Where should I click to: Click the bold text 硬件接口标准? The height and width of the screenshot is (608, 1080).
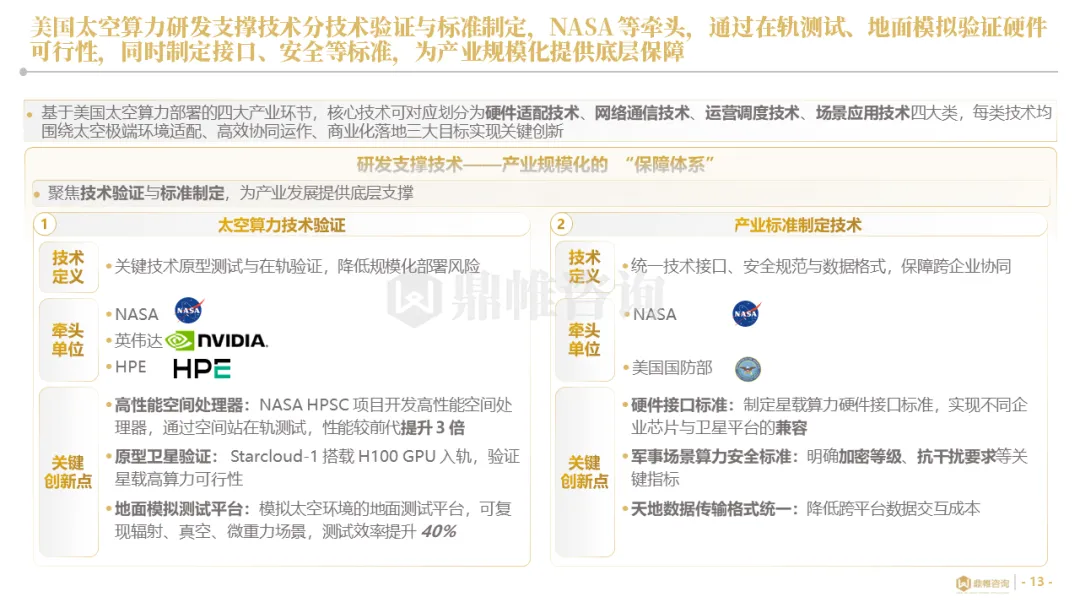tap(679, 405)
